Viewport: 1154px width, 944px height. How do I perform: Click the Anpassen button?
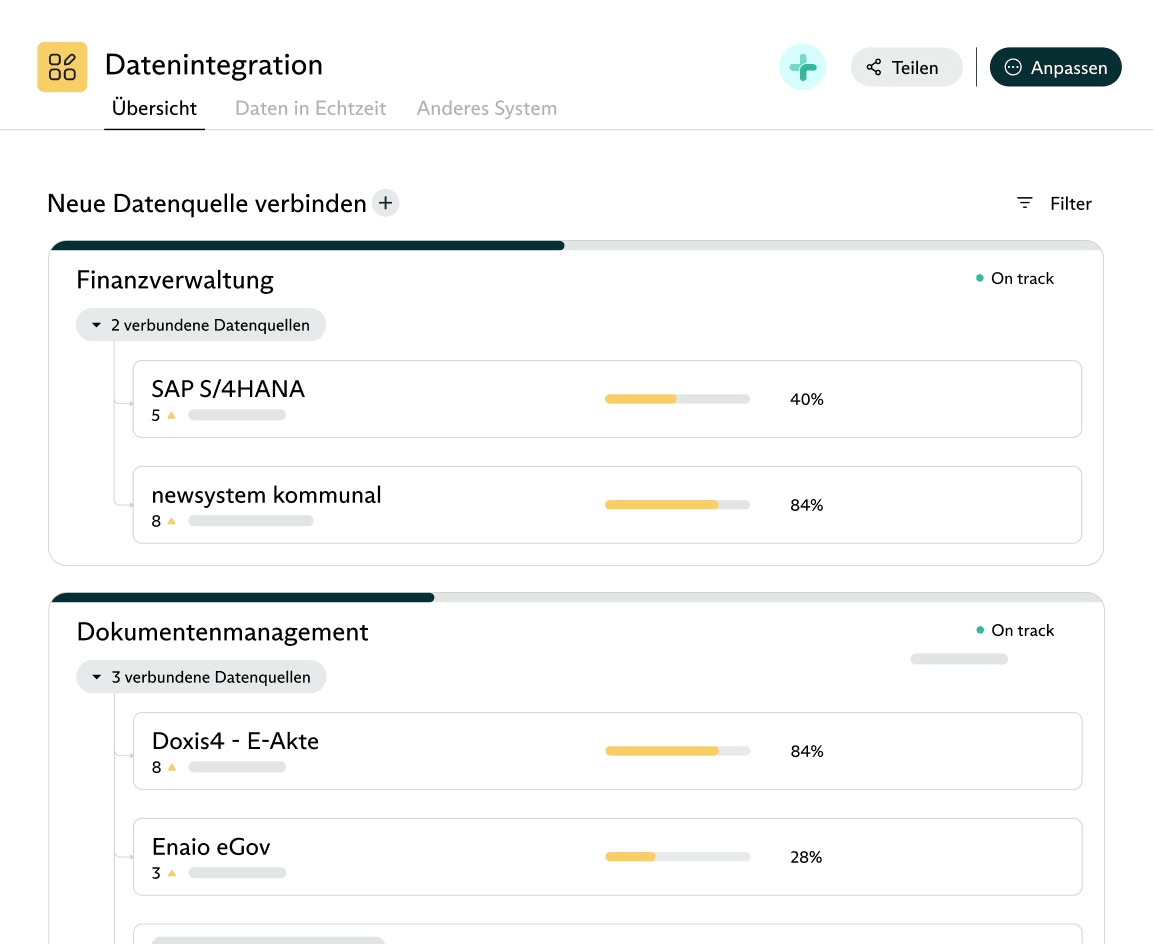[1055, 68]
